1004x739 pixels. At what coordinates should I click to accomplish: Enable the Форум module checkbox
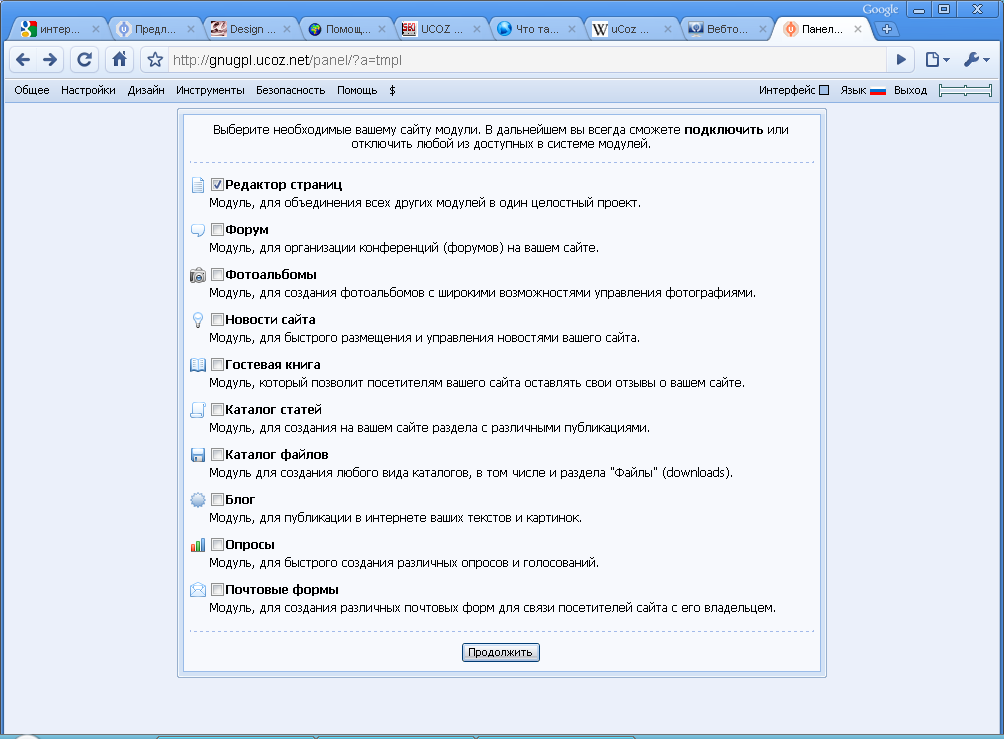[x=217, y=230]
